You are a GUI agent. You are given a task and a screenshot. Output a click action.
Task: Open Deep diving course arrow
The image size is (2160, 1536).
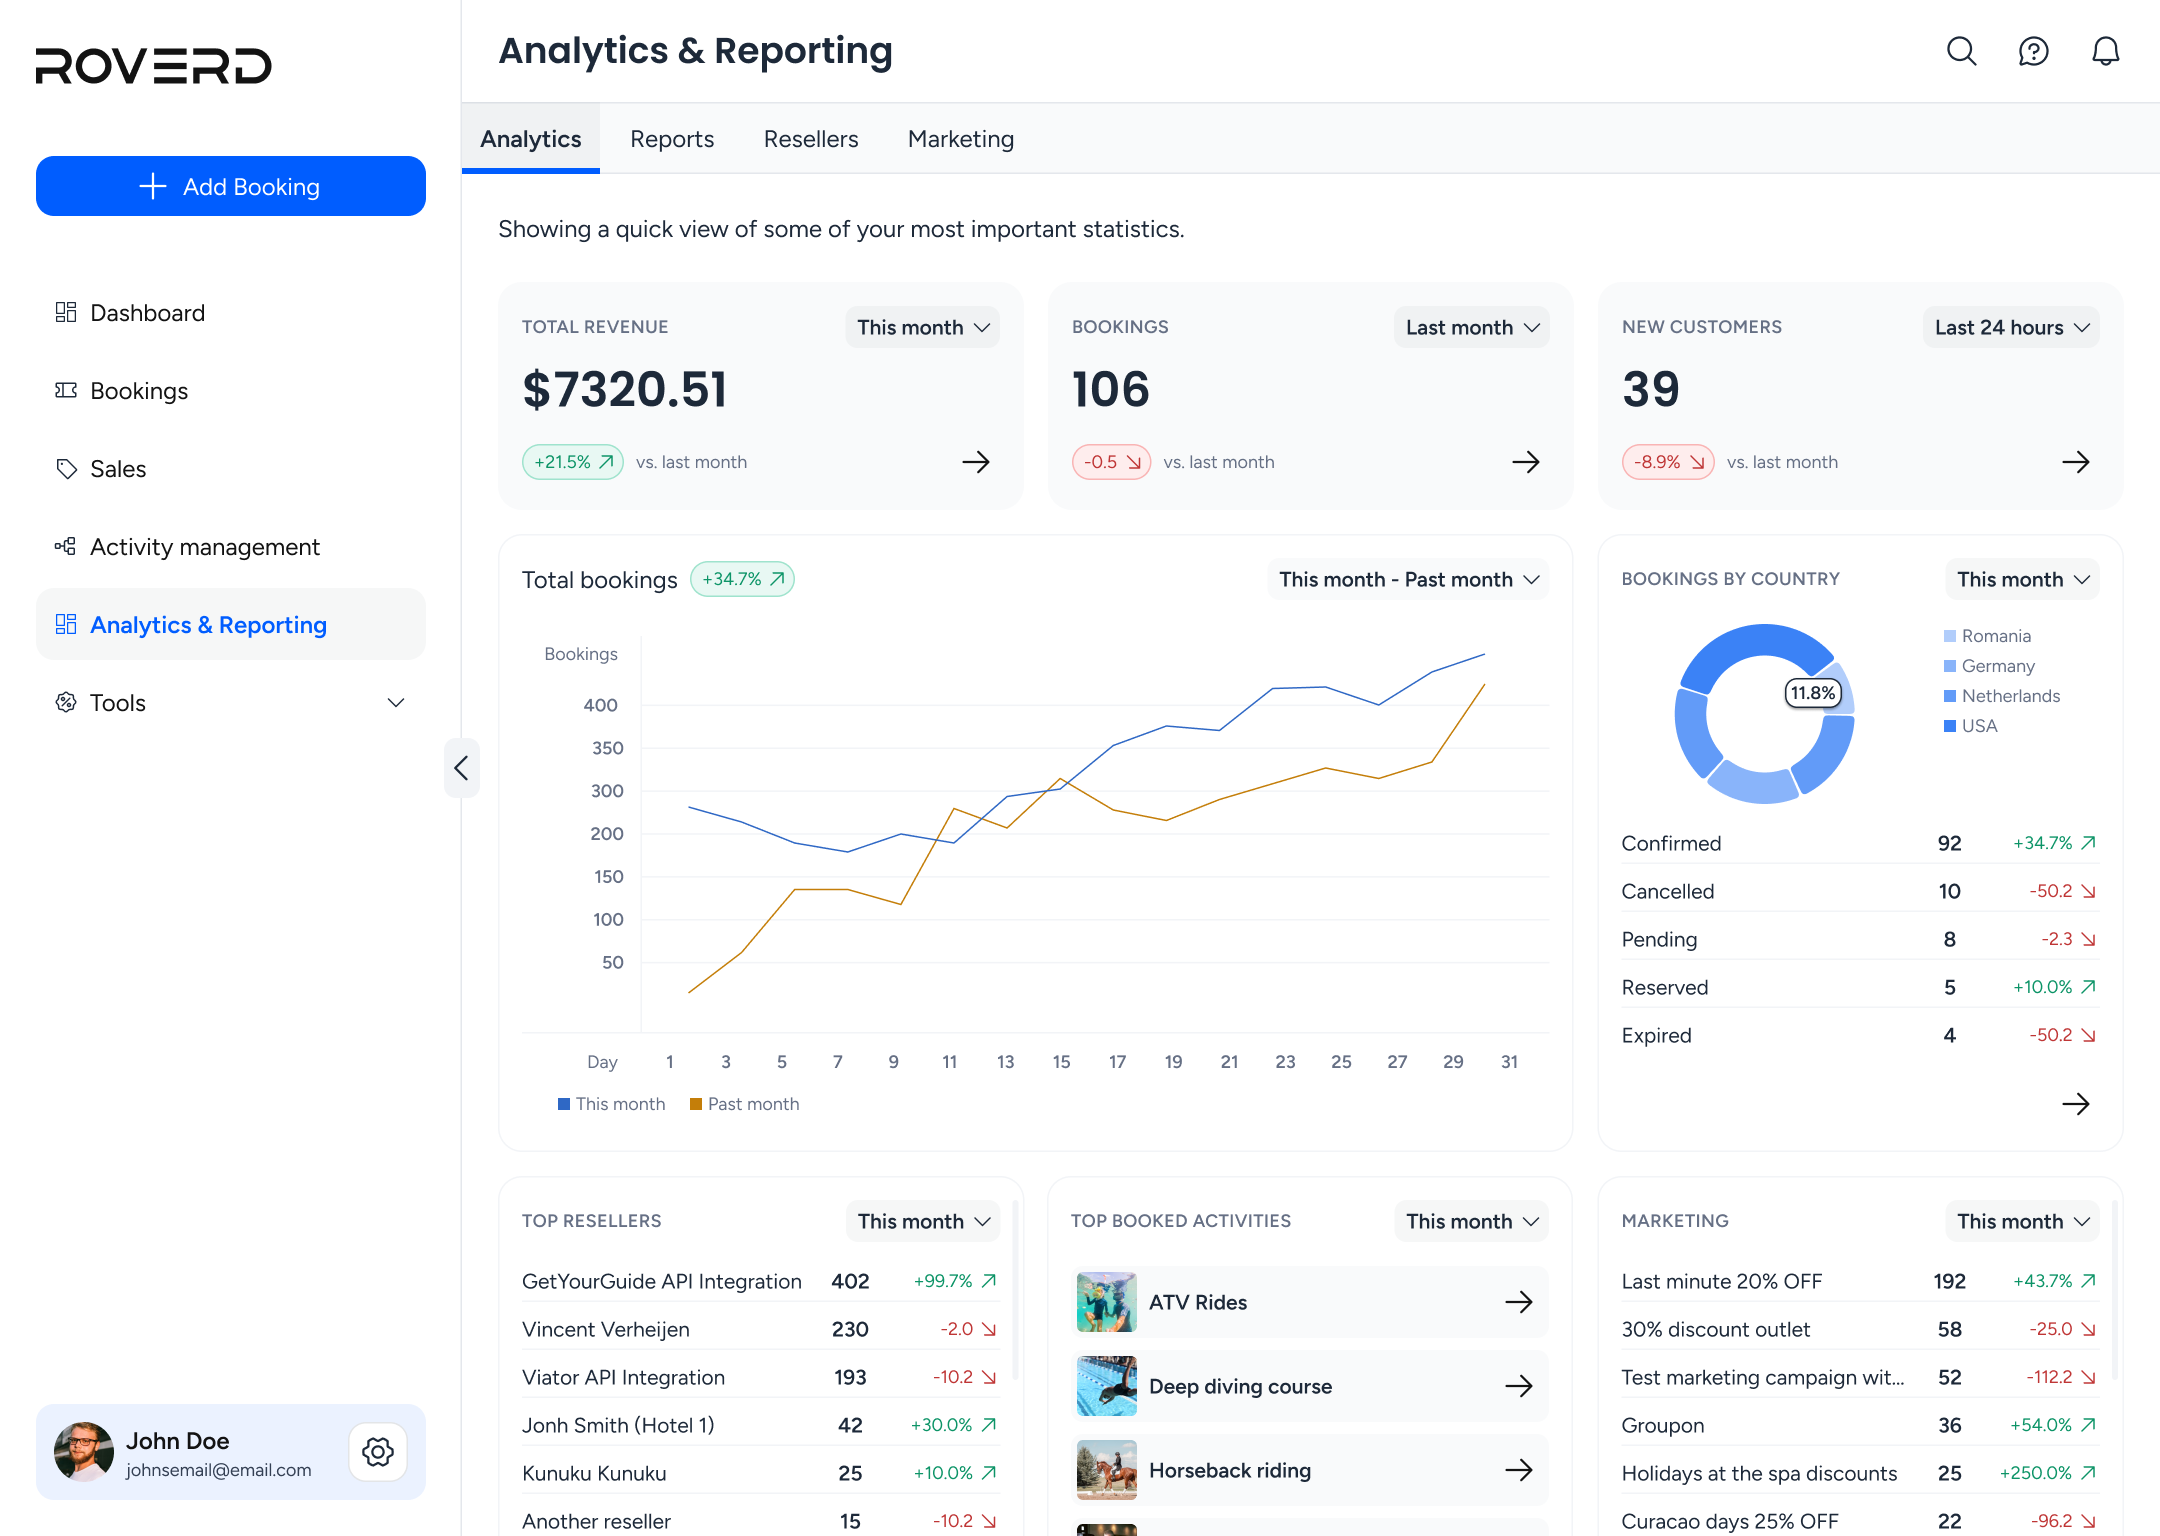click(1518, 1386)
